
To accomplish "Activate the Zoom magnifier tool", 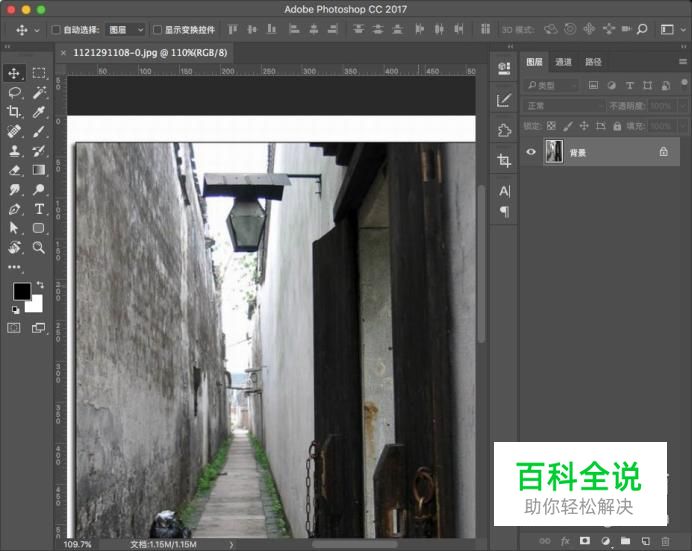I will [39, 247].
